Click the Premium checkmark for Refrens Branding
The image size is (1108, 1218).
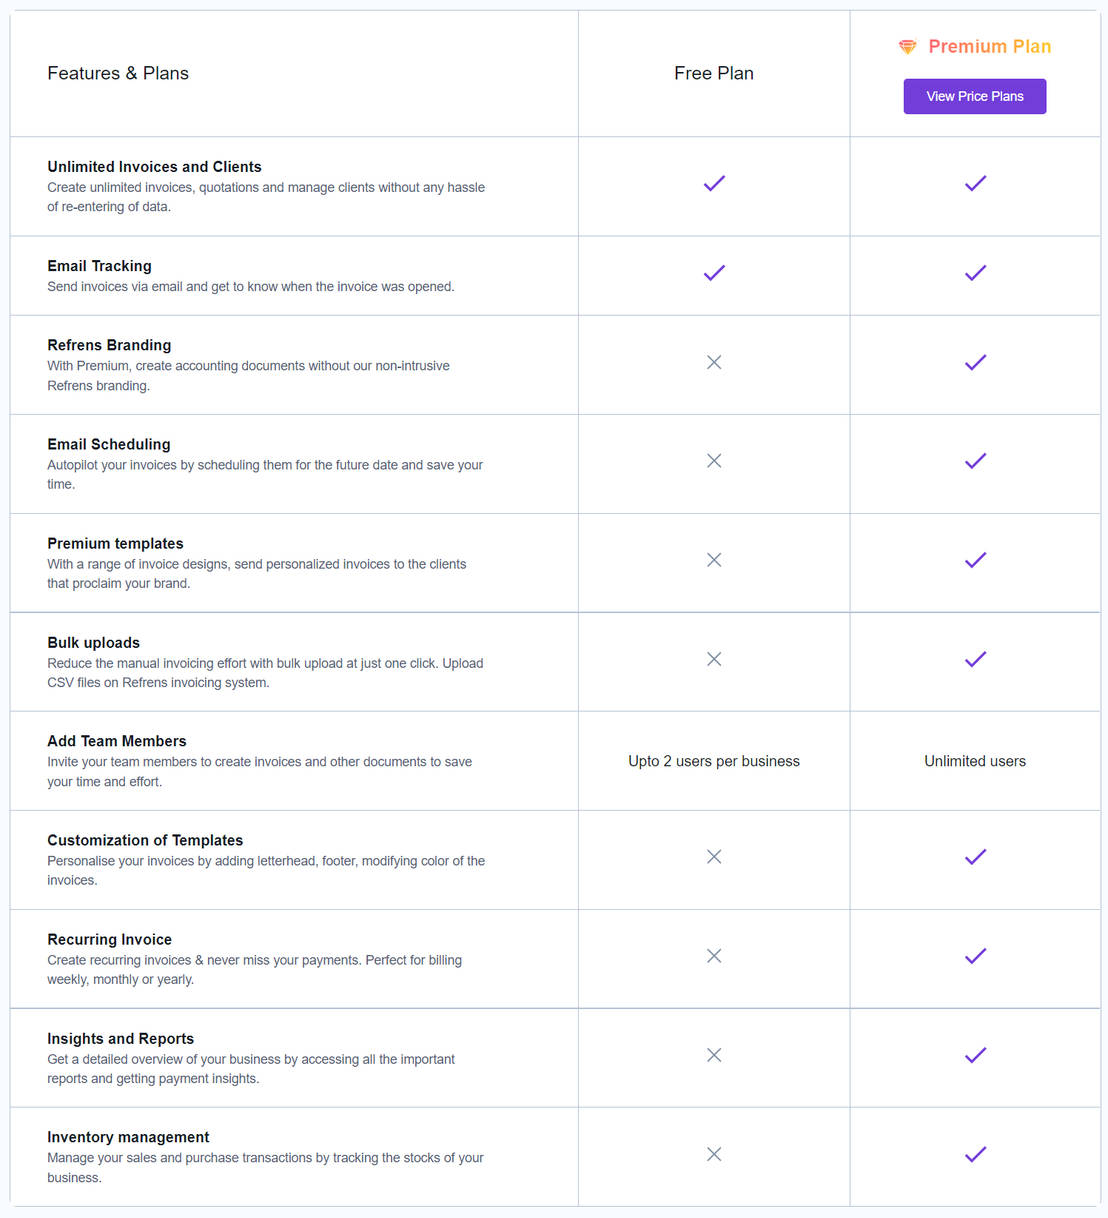pyautogui.click(x=975, y=362)
